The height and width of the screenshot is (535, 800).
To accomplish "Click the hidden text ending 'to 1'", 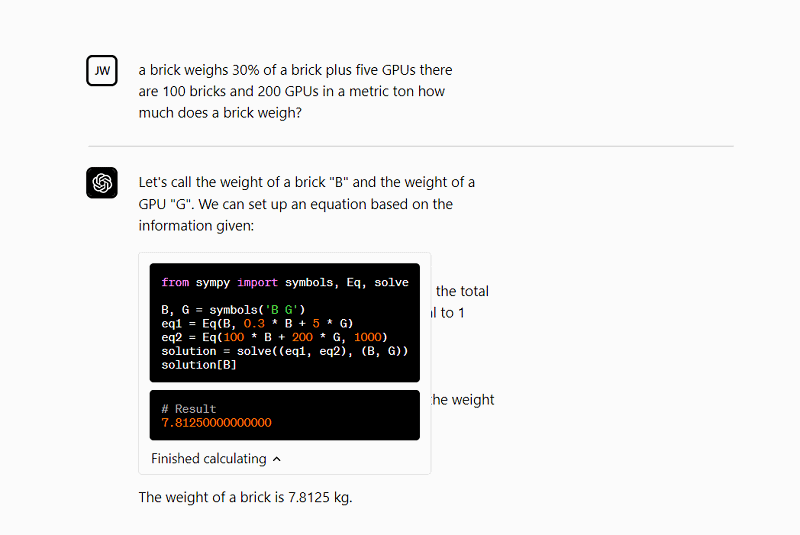I will [x=448, y=313].
